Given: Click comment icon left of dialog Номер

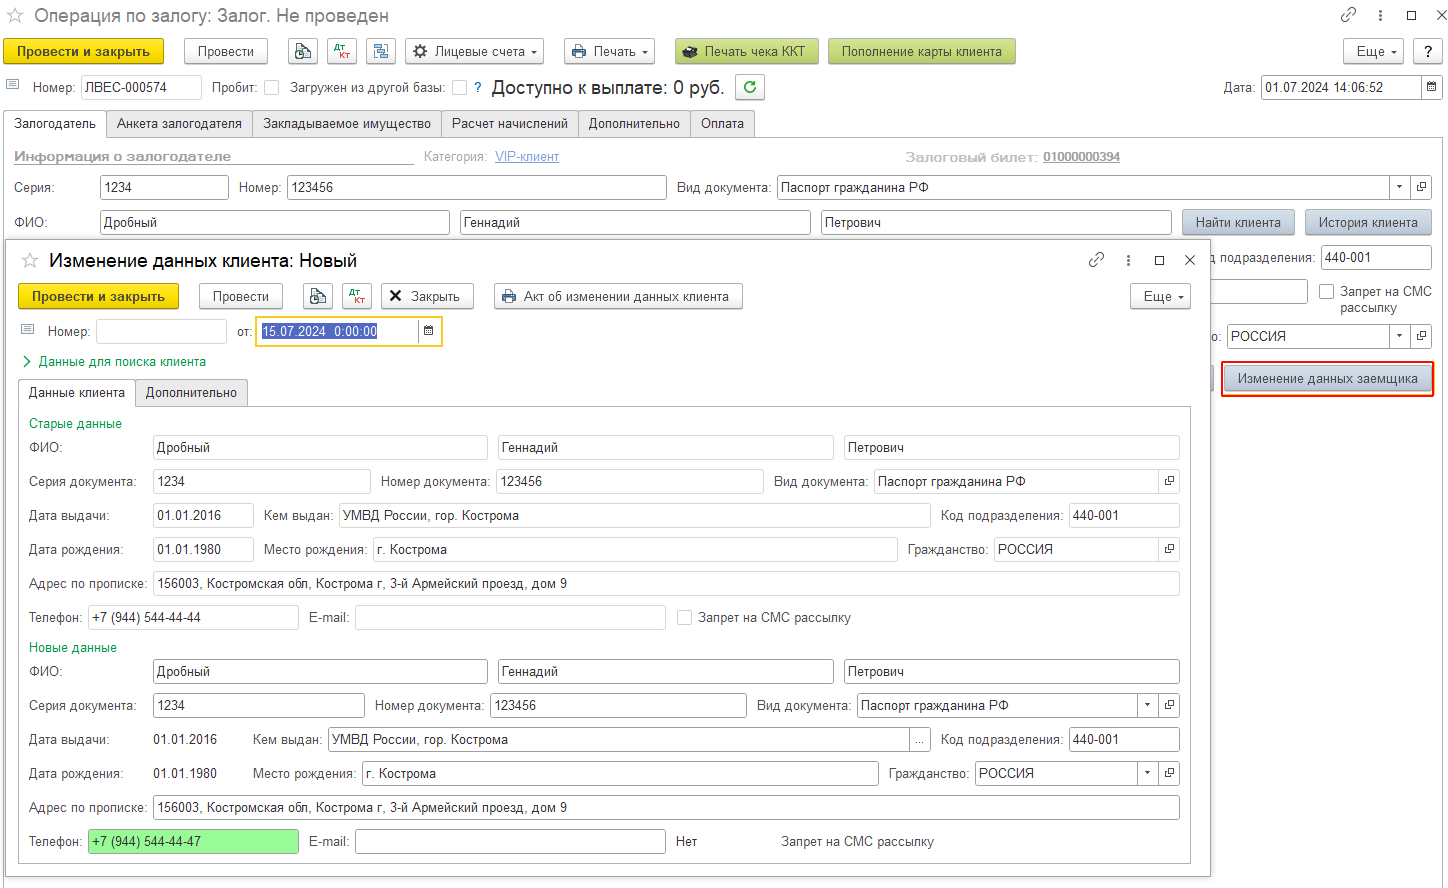Looking at the screenshot, I should tap(27, 330).
